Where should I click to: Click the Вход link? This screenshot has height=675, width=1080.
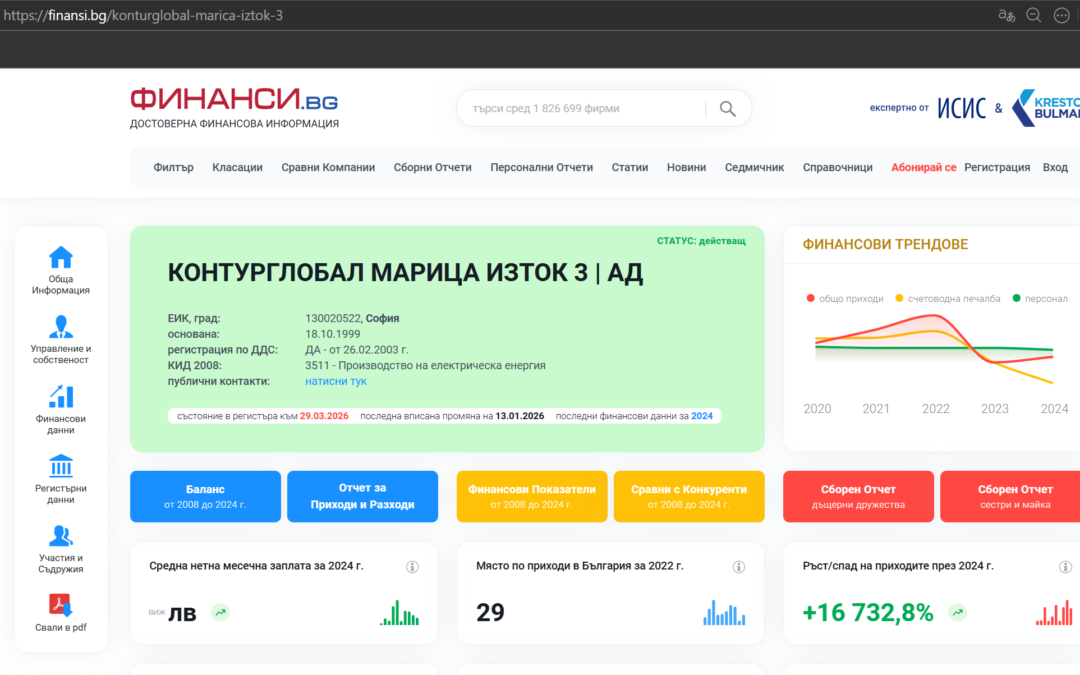[1055, 167]
